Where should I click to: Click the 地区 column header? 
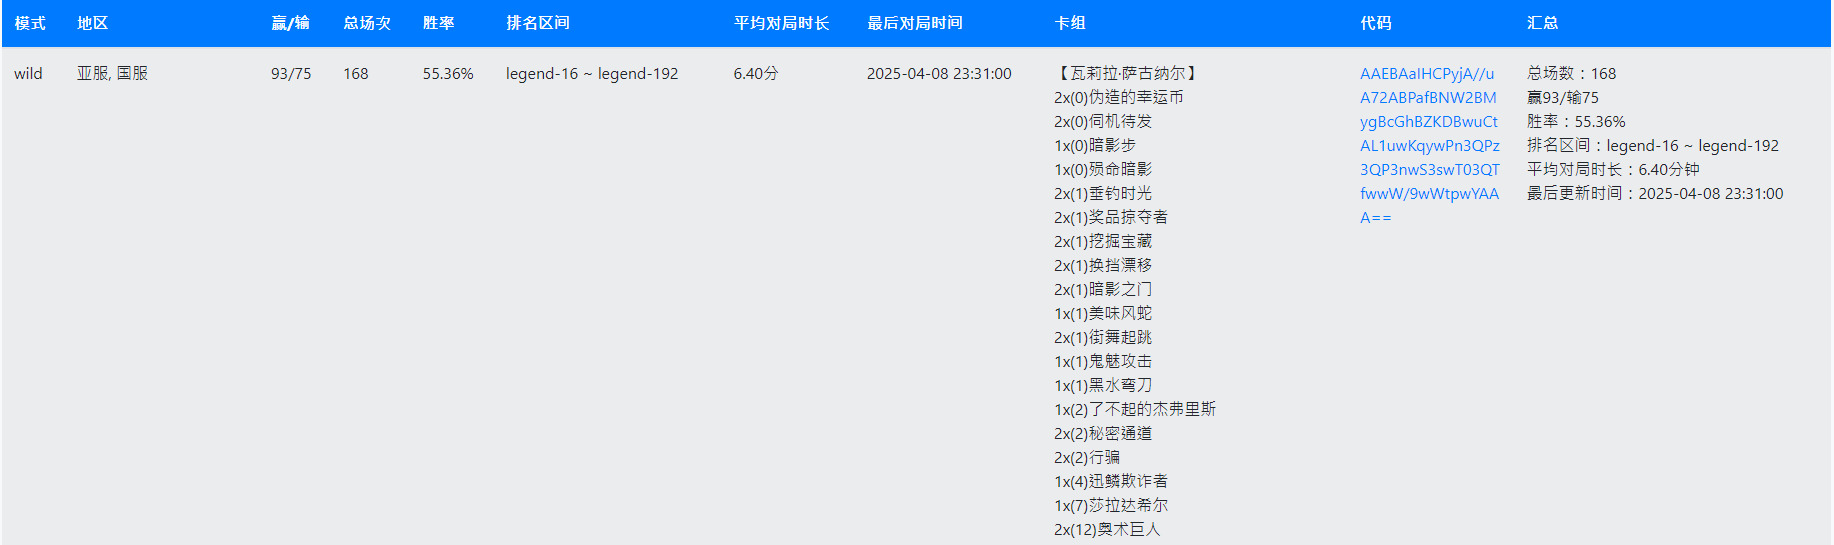pos(92,23)
